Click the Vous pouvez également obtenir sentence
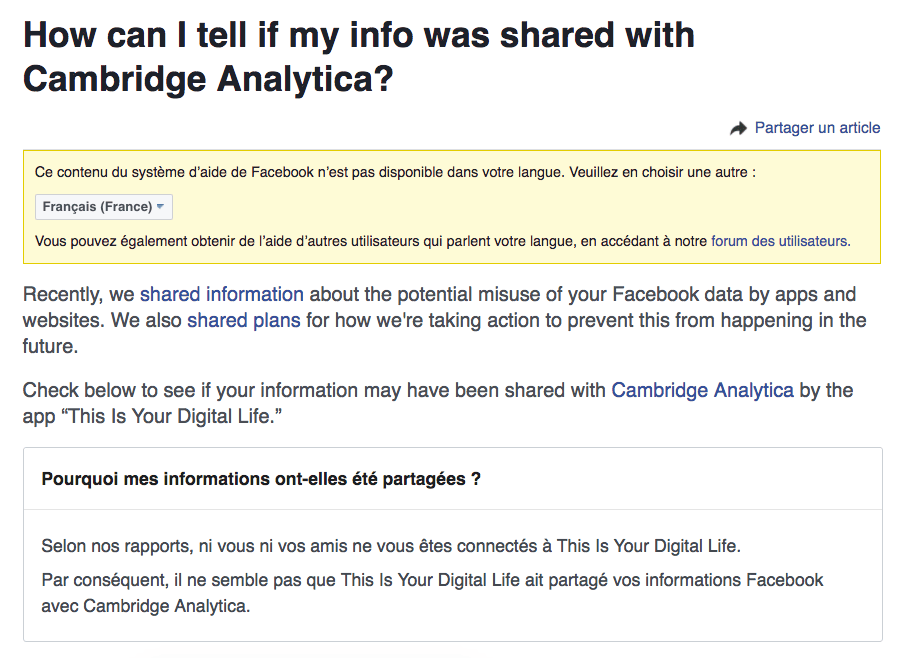 (442, 241)
